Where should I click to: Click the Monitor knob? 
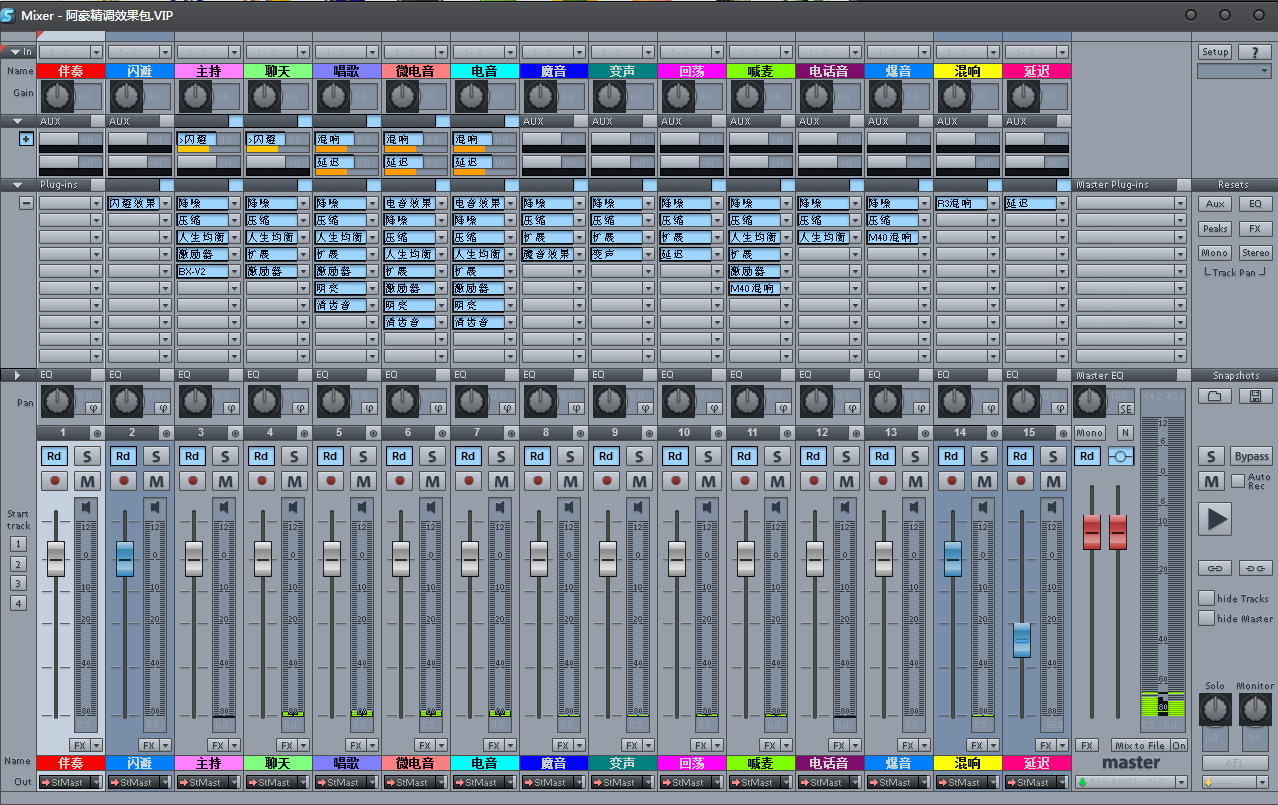click(1255, 709)
